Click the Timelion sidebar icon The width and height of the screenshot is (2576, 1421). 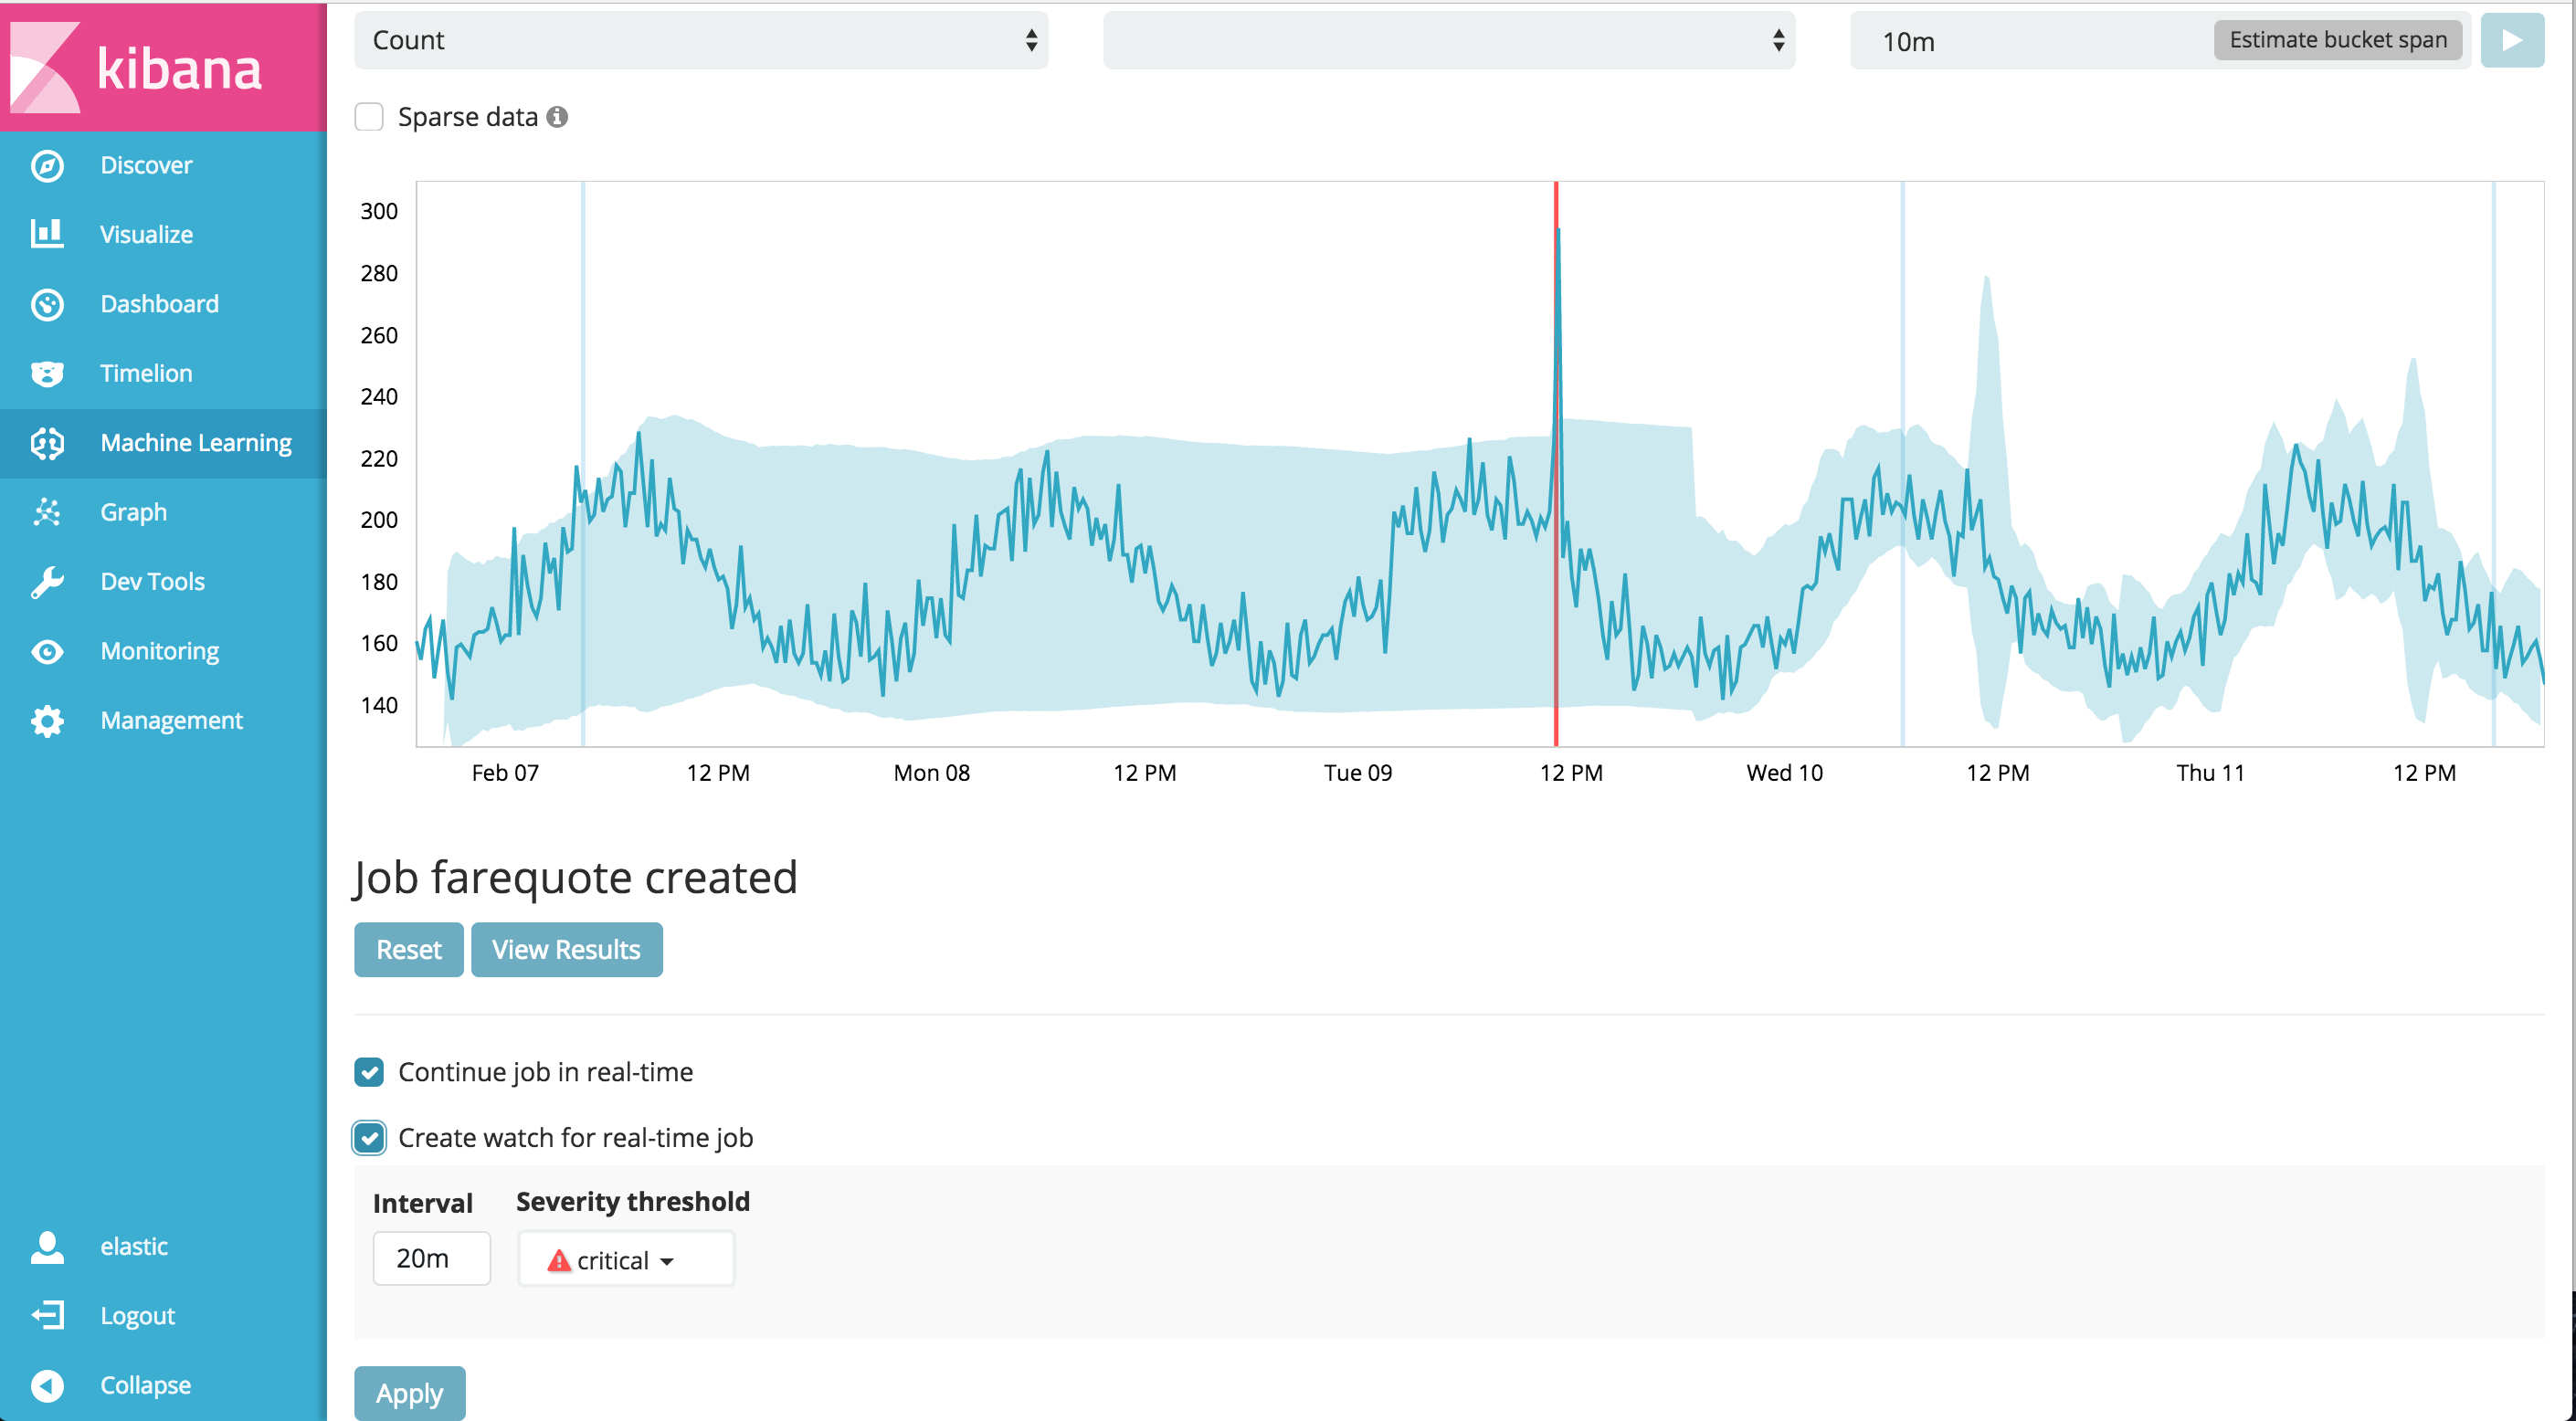(48, 369)
